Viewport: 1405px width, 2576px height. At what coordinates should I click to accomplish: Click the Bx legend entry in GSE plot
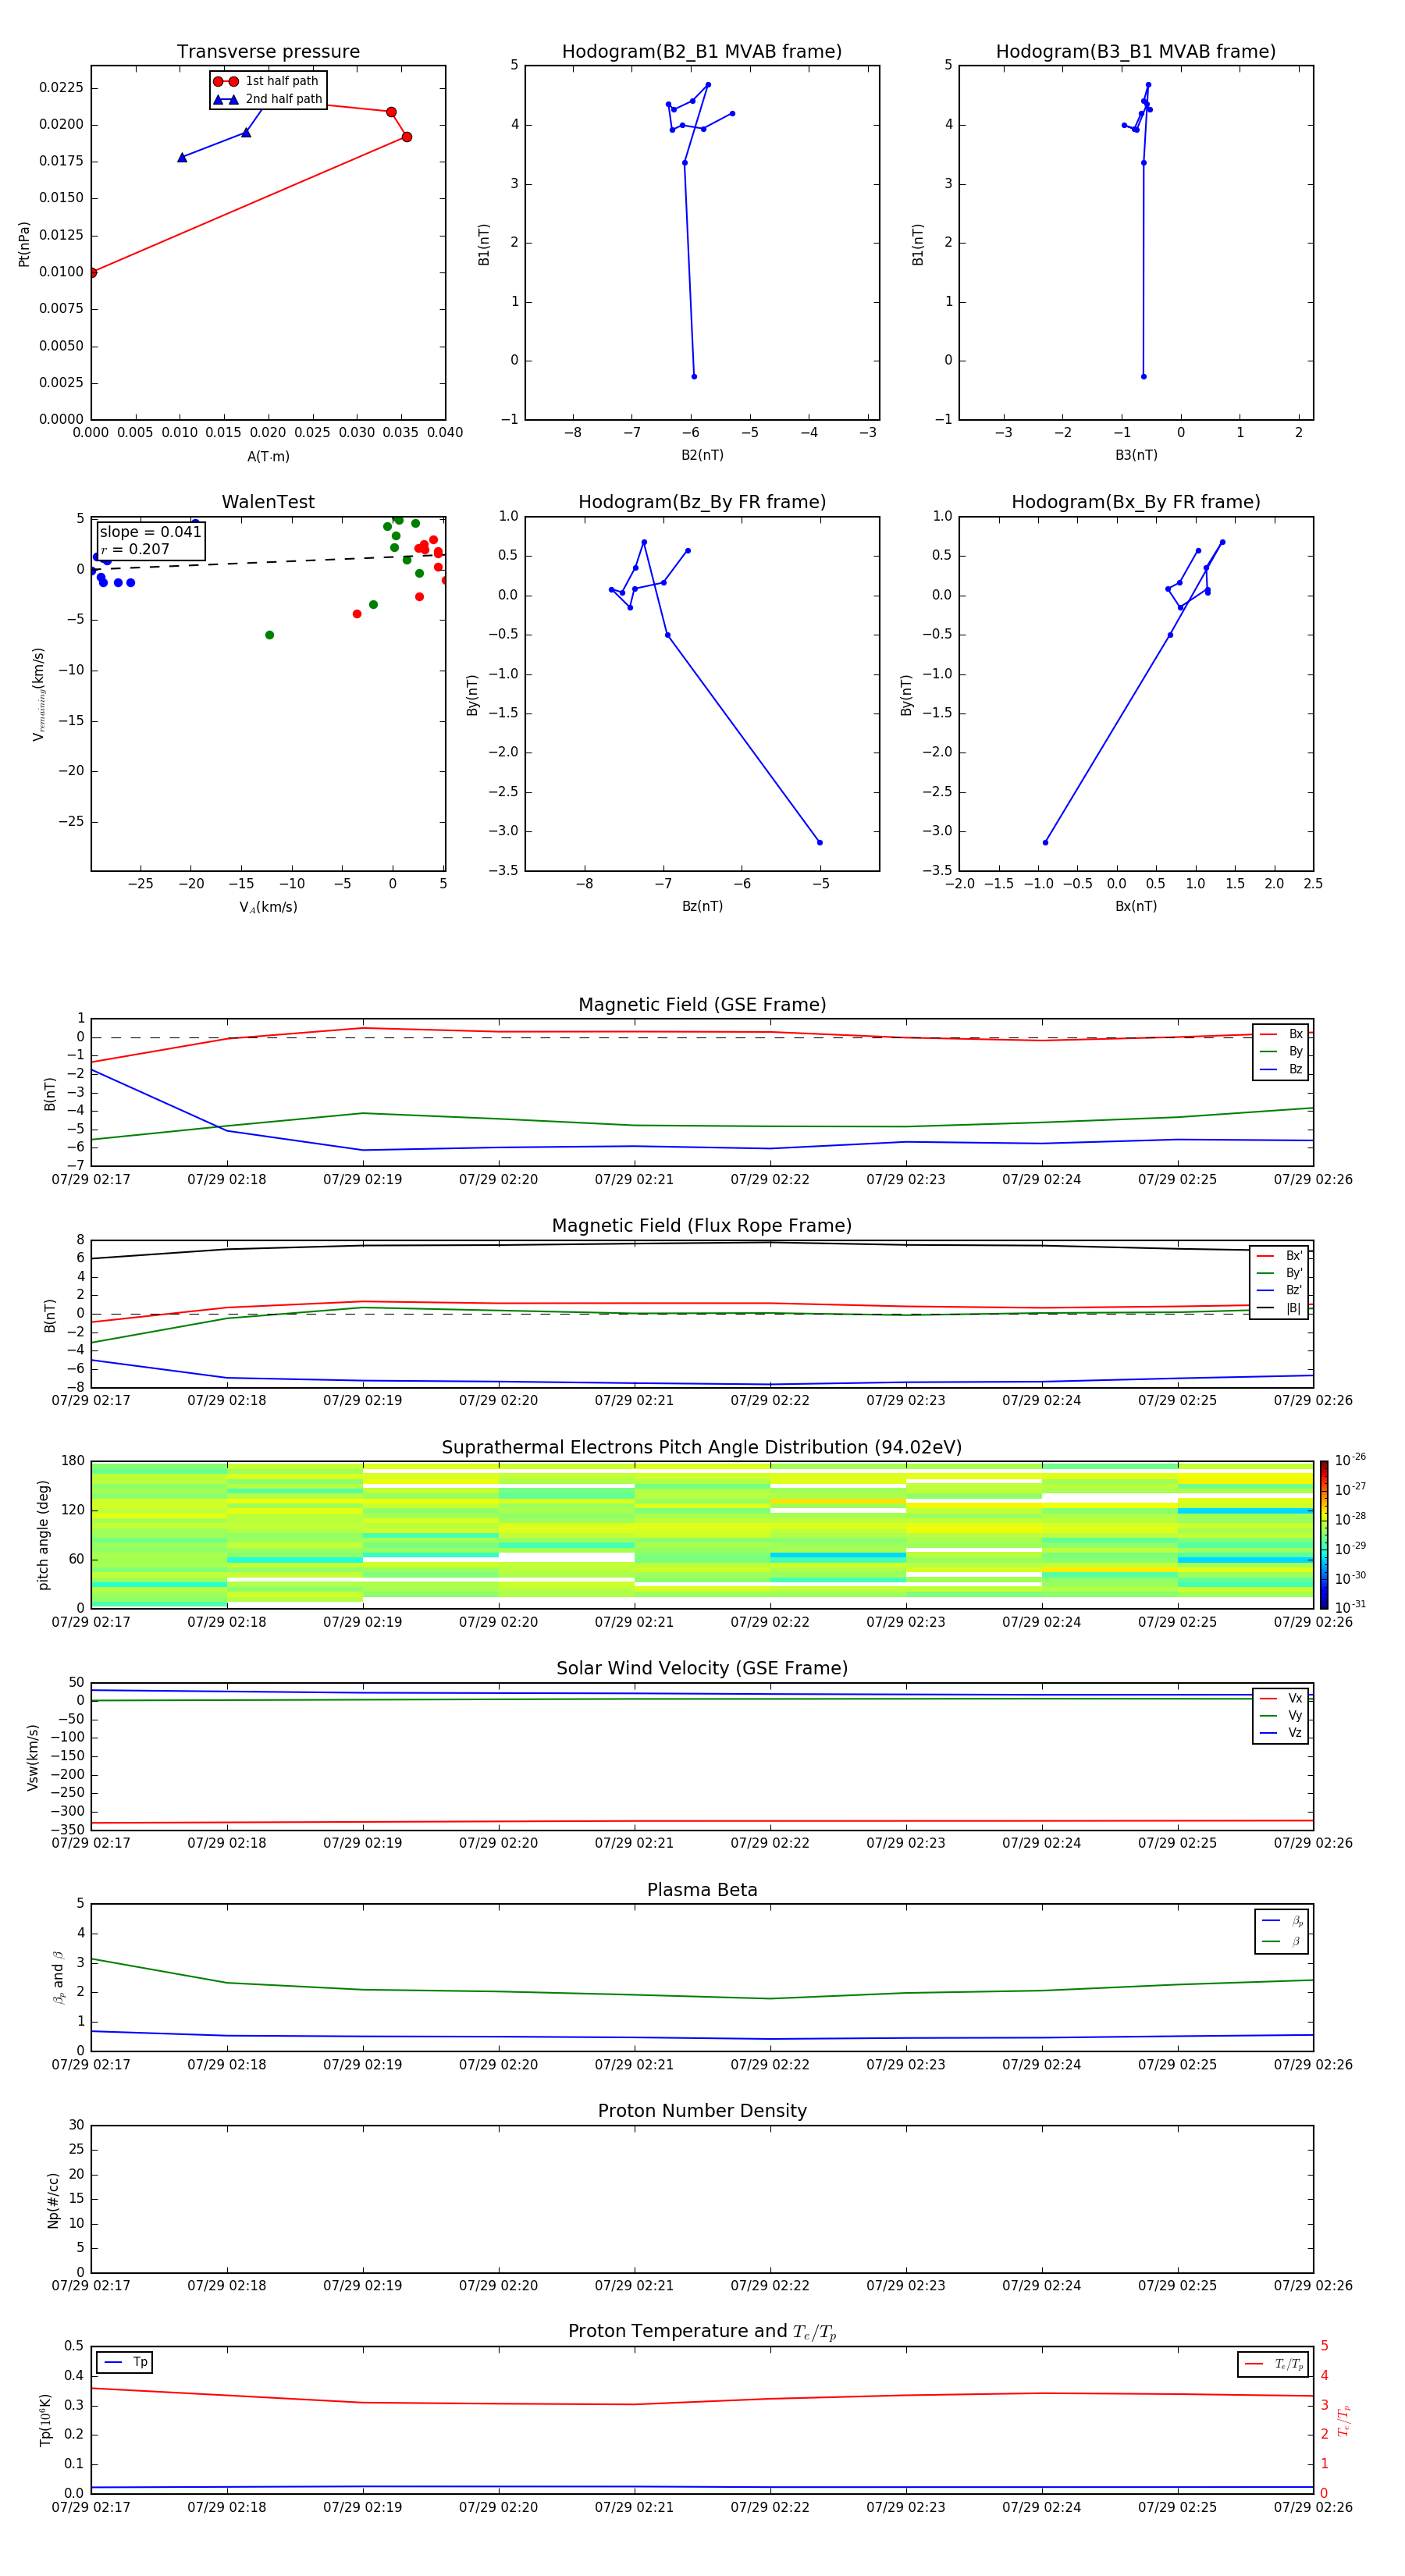point(1281,1034)
